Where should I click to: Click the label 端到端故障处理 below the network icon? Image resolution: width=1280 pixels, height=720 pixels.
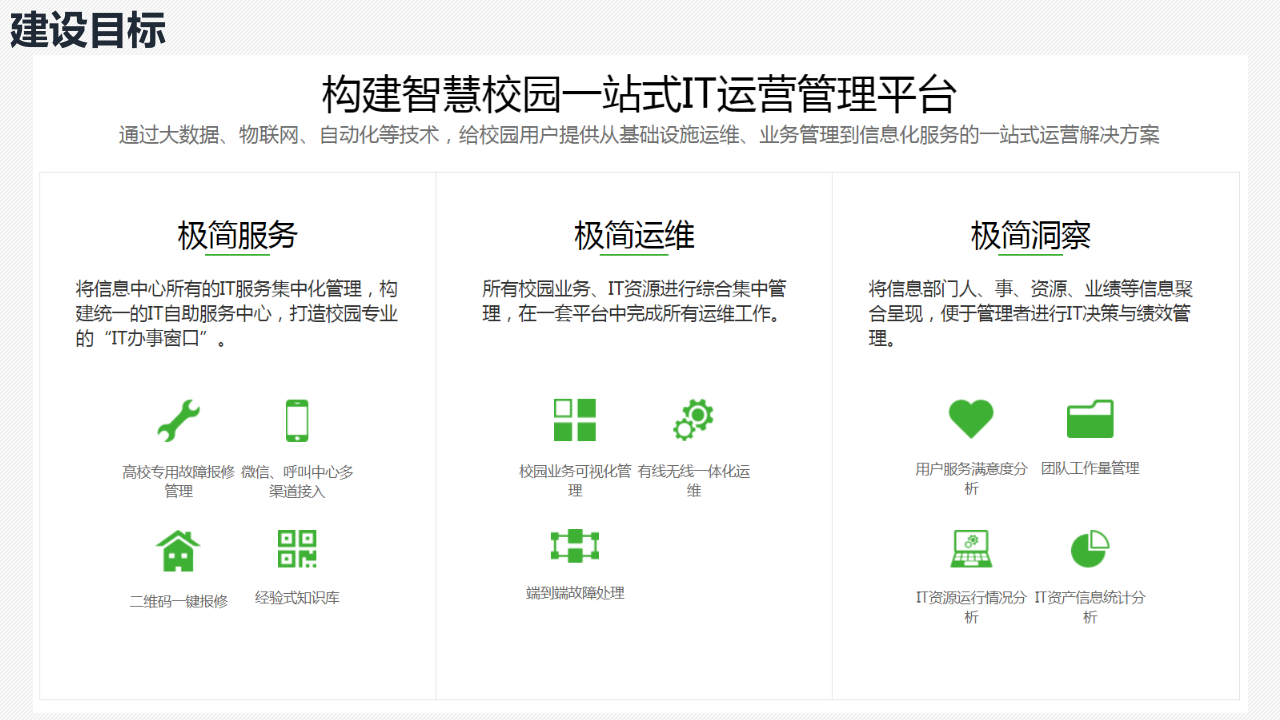pyautogui.click(x=575, y=592)
